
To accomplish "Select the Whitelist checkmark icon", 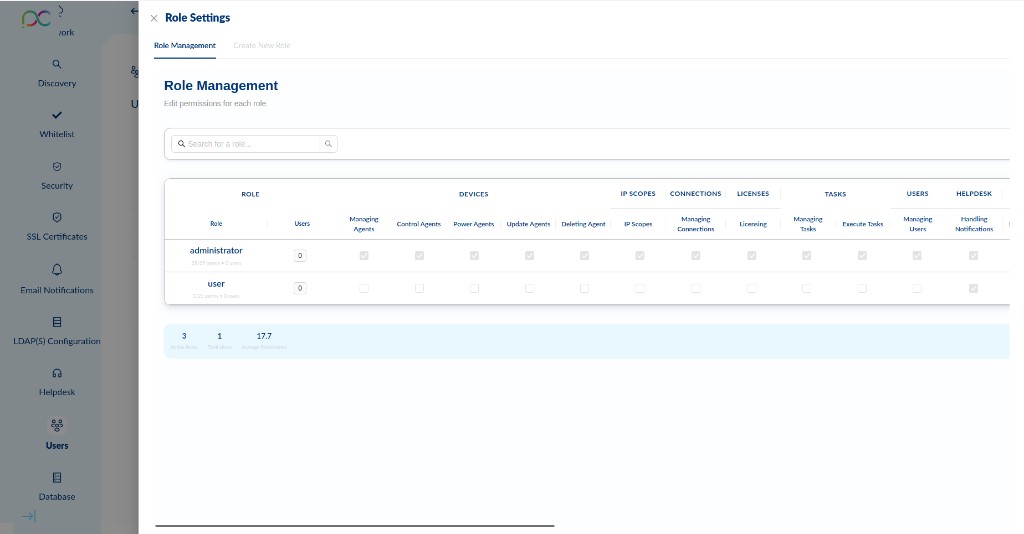I will pyautogui.click(x=57, y=115).
